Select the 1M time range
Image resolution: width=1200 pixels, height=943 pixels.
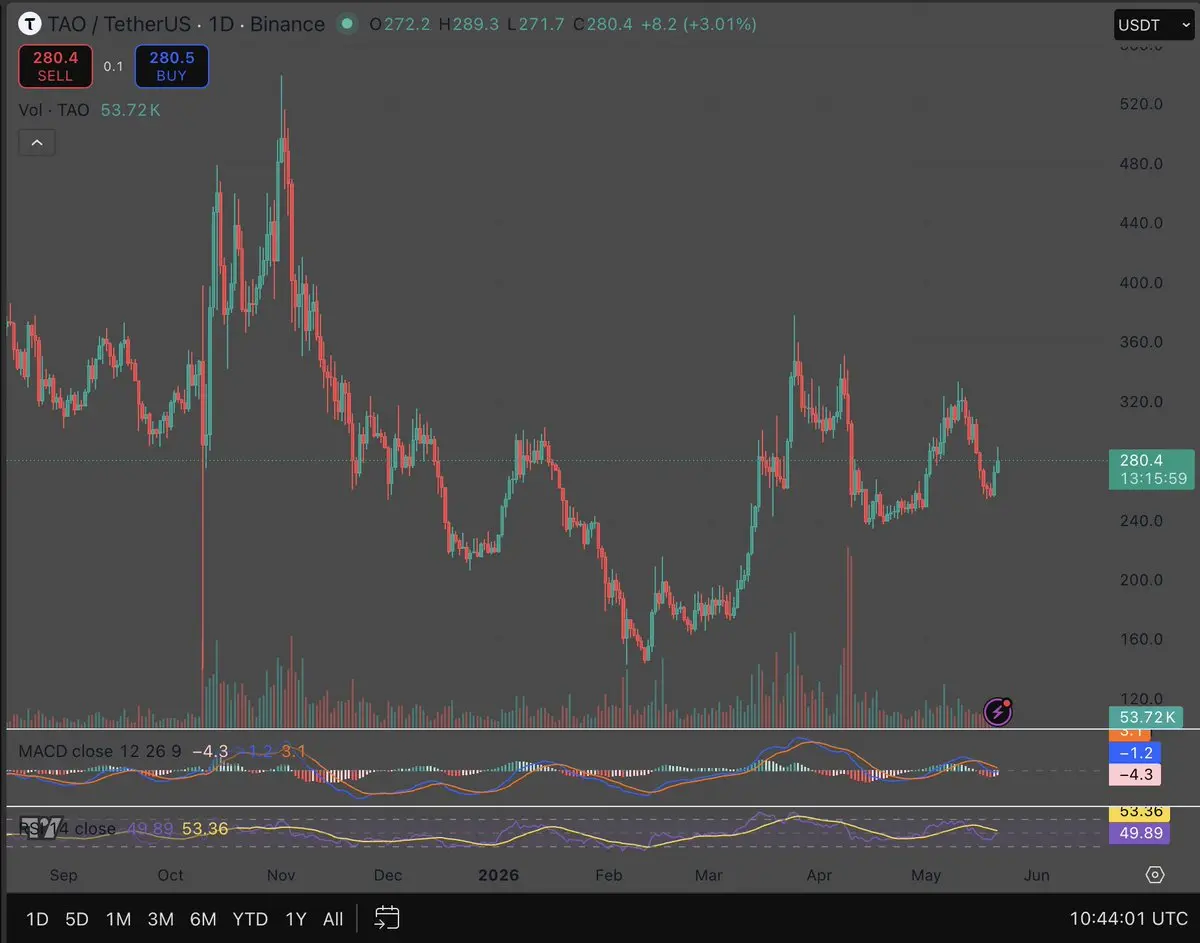[118, 919]
